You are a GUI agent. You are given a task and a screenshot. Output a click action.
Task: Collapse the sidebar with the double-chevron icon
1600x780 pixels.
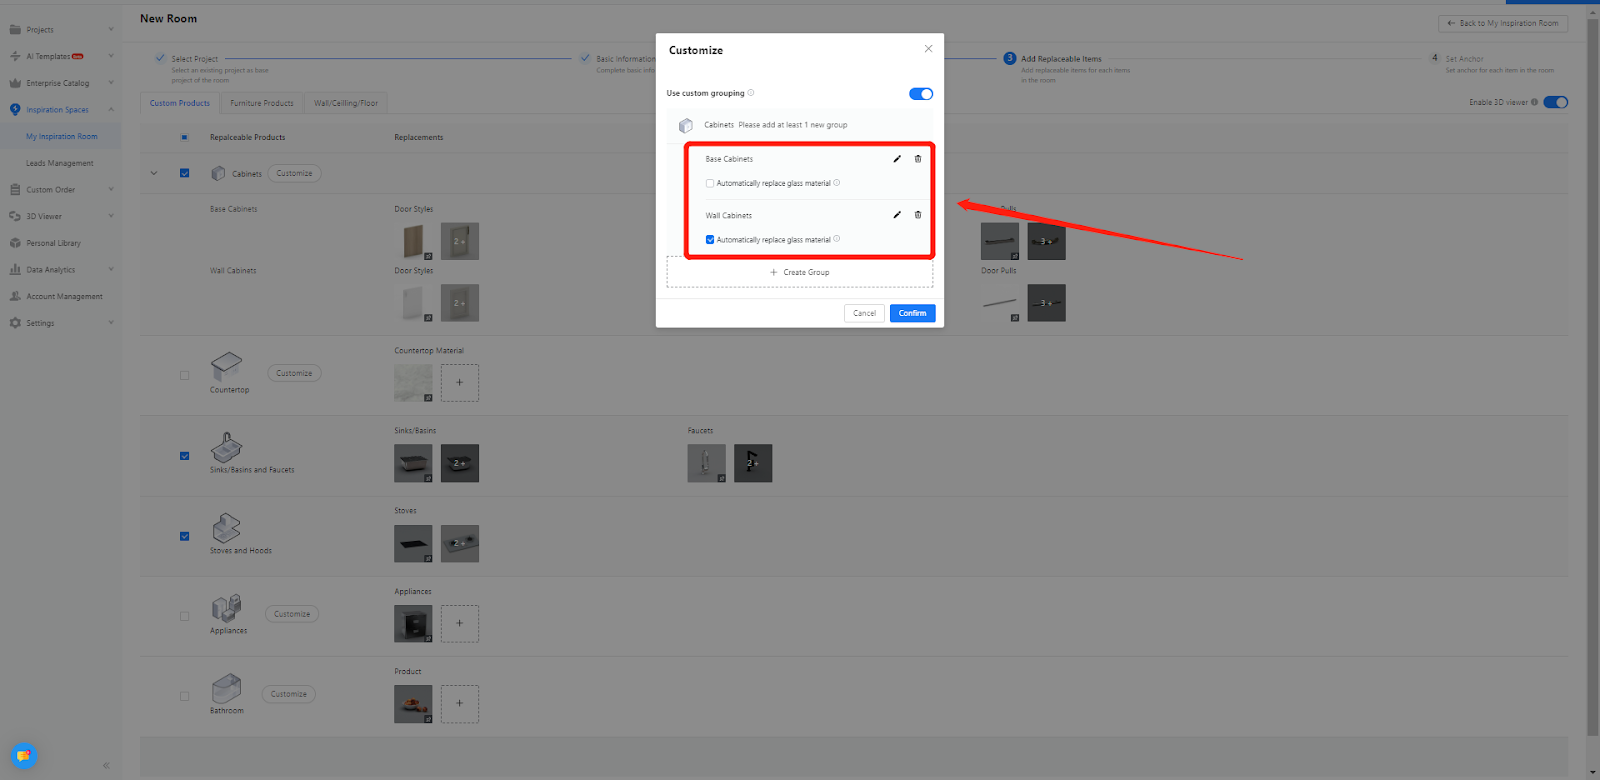tap(106, 765)
